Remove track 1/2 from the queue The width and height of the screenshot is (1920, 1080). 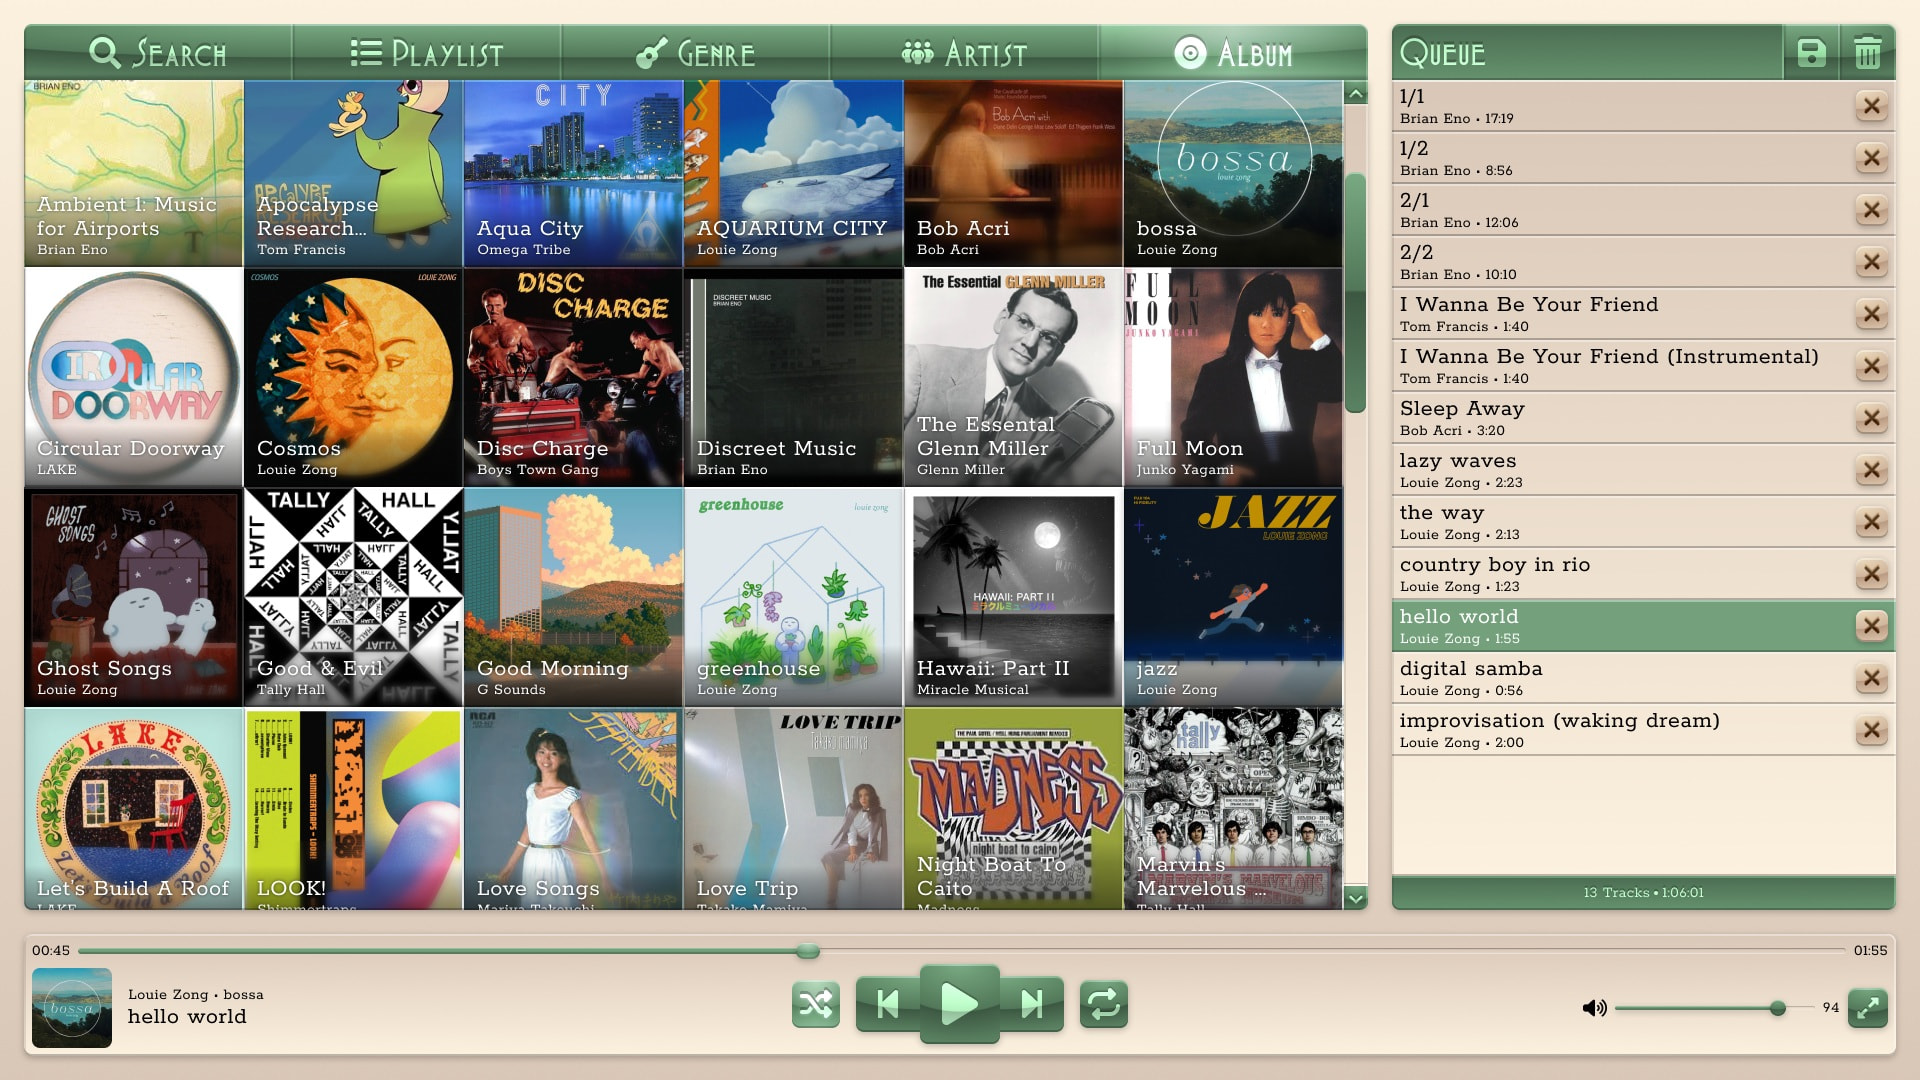(x=1872, y=158)
